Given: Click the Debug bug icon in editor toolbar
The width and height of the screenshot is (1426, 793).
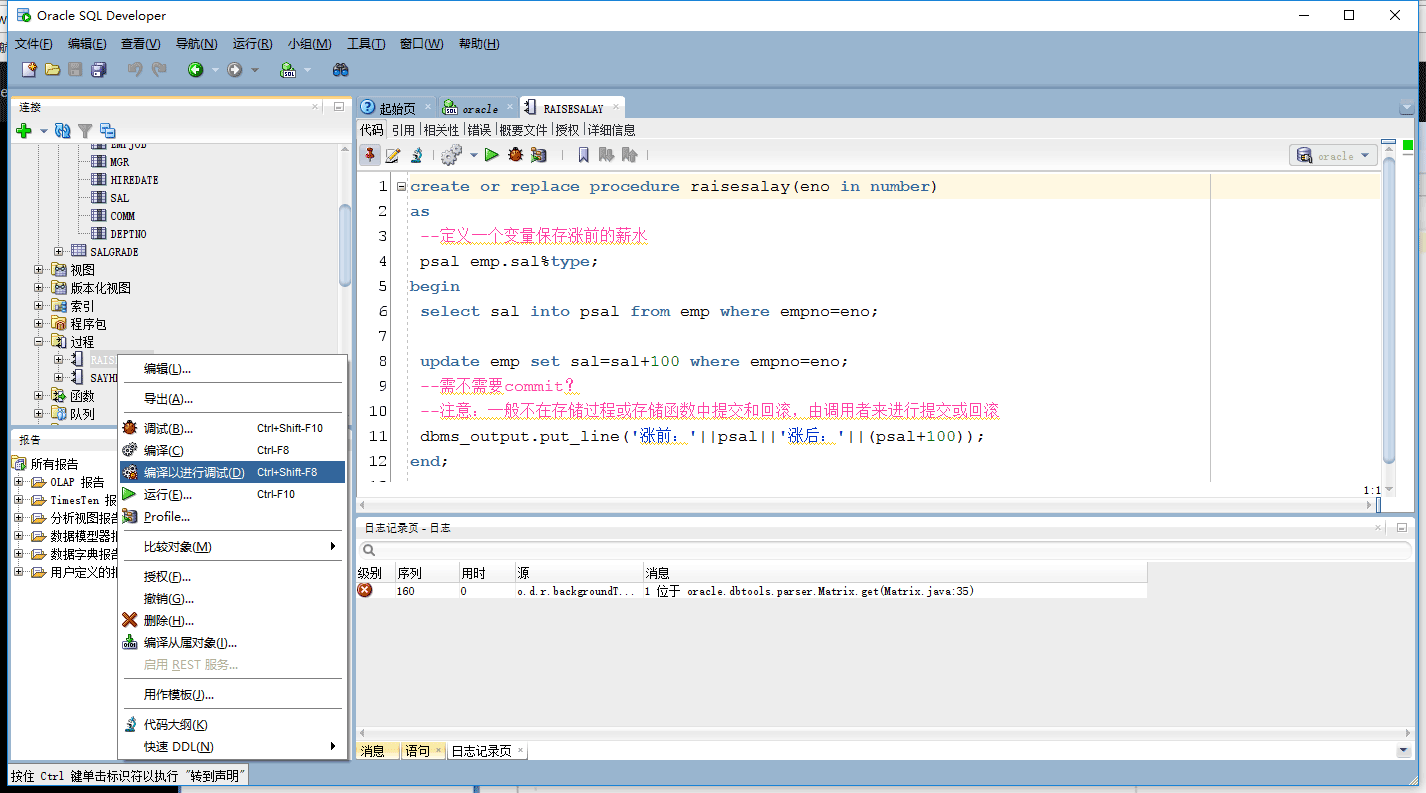Looking at the screenshot, I should point(515,155).
